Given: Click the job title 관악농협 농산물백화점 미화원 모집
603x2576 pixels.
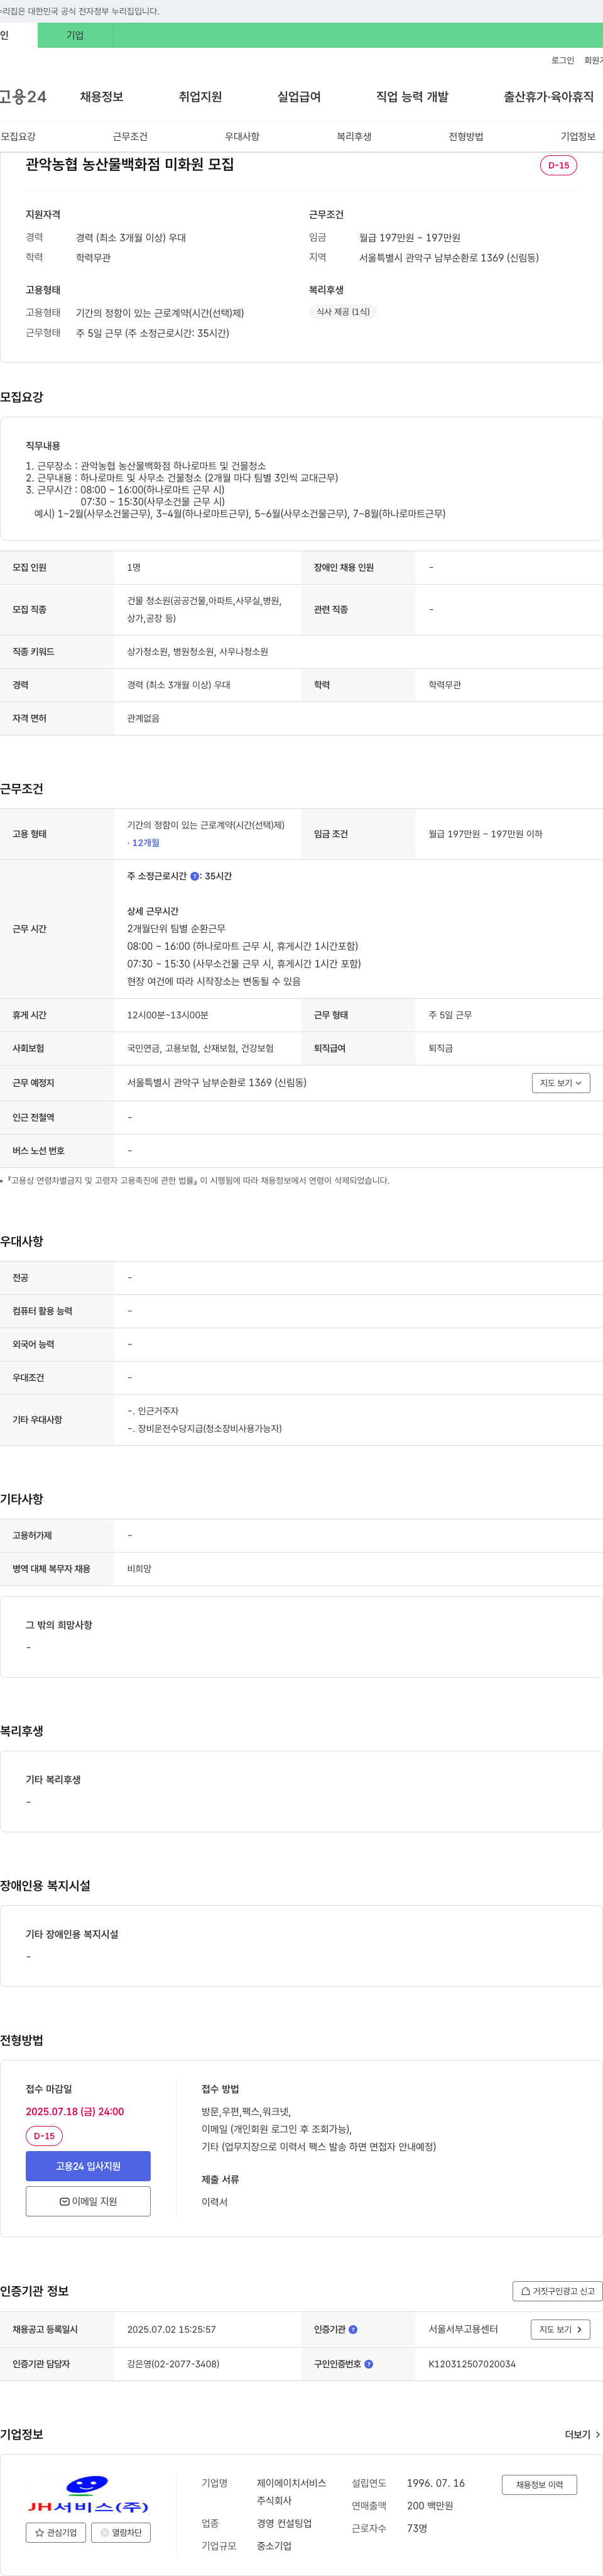Looking at the screenshot, I should click(130, 164).
